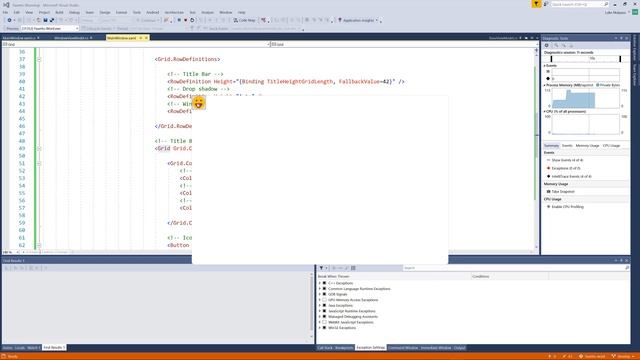Click the Enable CPU Profiling link
This screenshot has width=640, height=360.
coord(567,207)
